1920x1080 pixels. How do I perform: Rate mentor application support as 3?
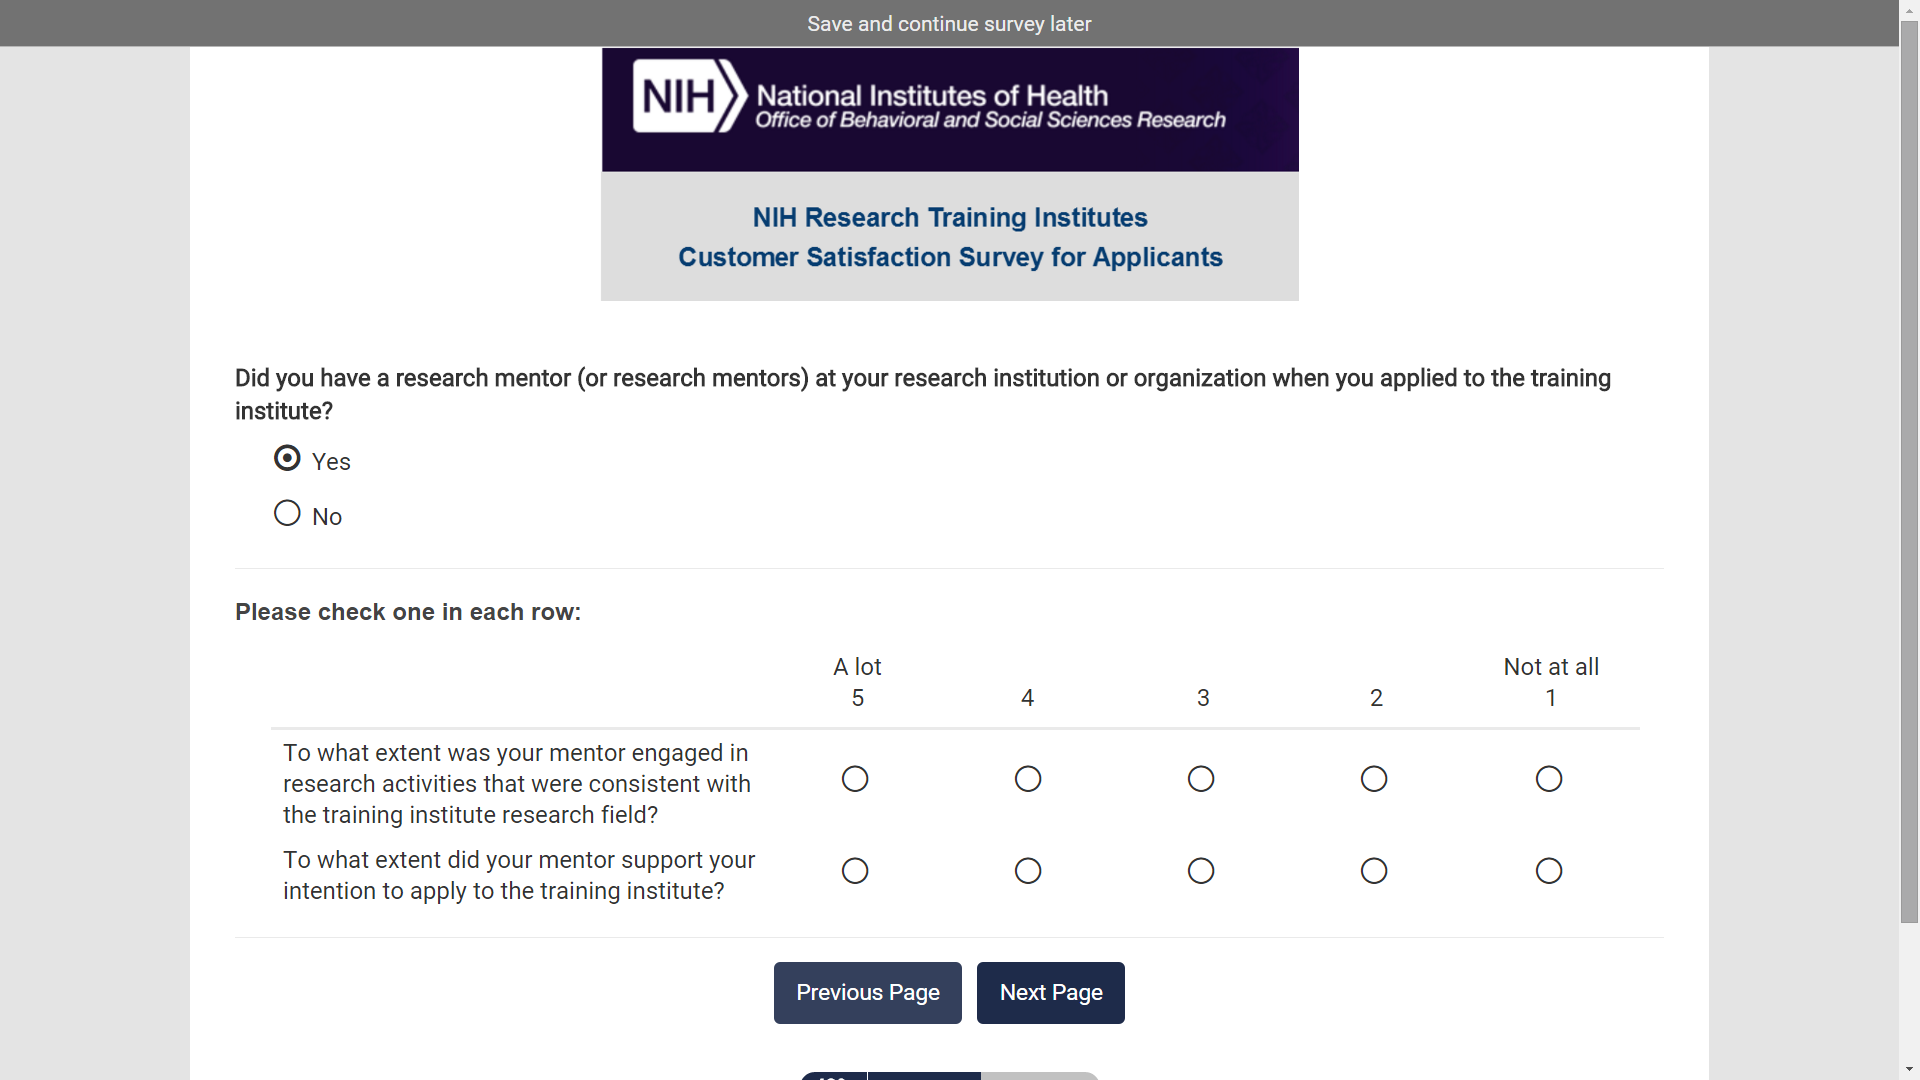point(1201,871)
